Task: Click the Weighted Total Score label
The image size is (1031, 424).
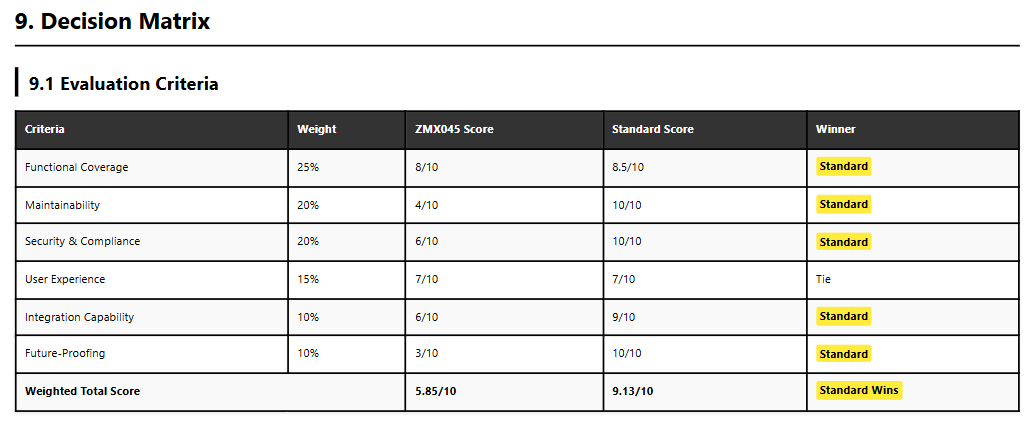Action: pyautogui.click(x=82, y=391)
